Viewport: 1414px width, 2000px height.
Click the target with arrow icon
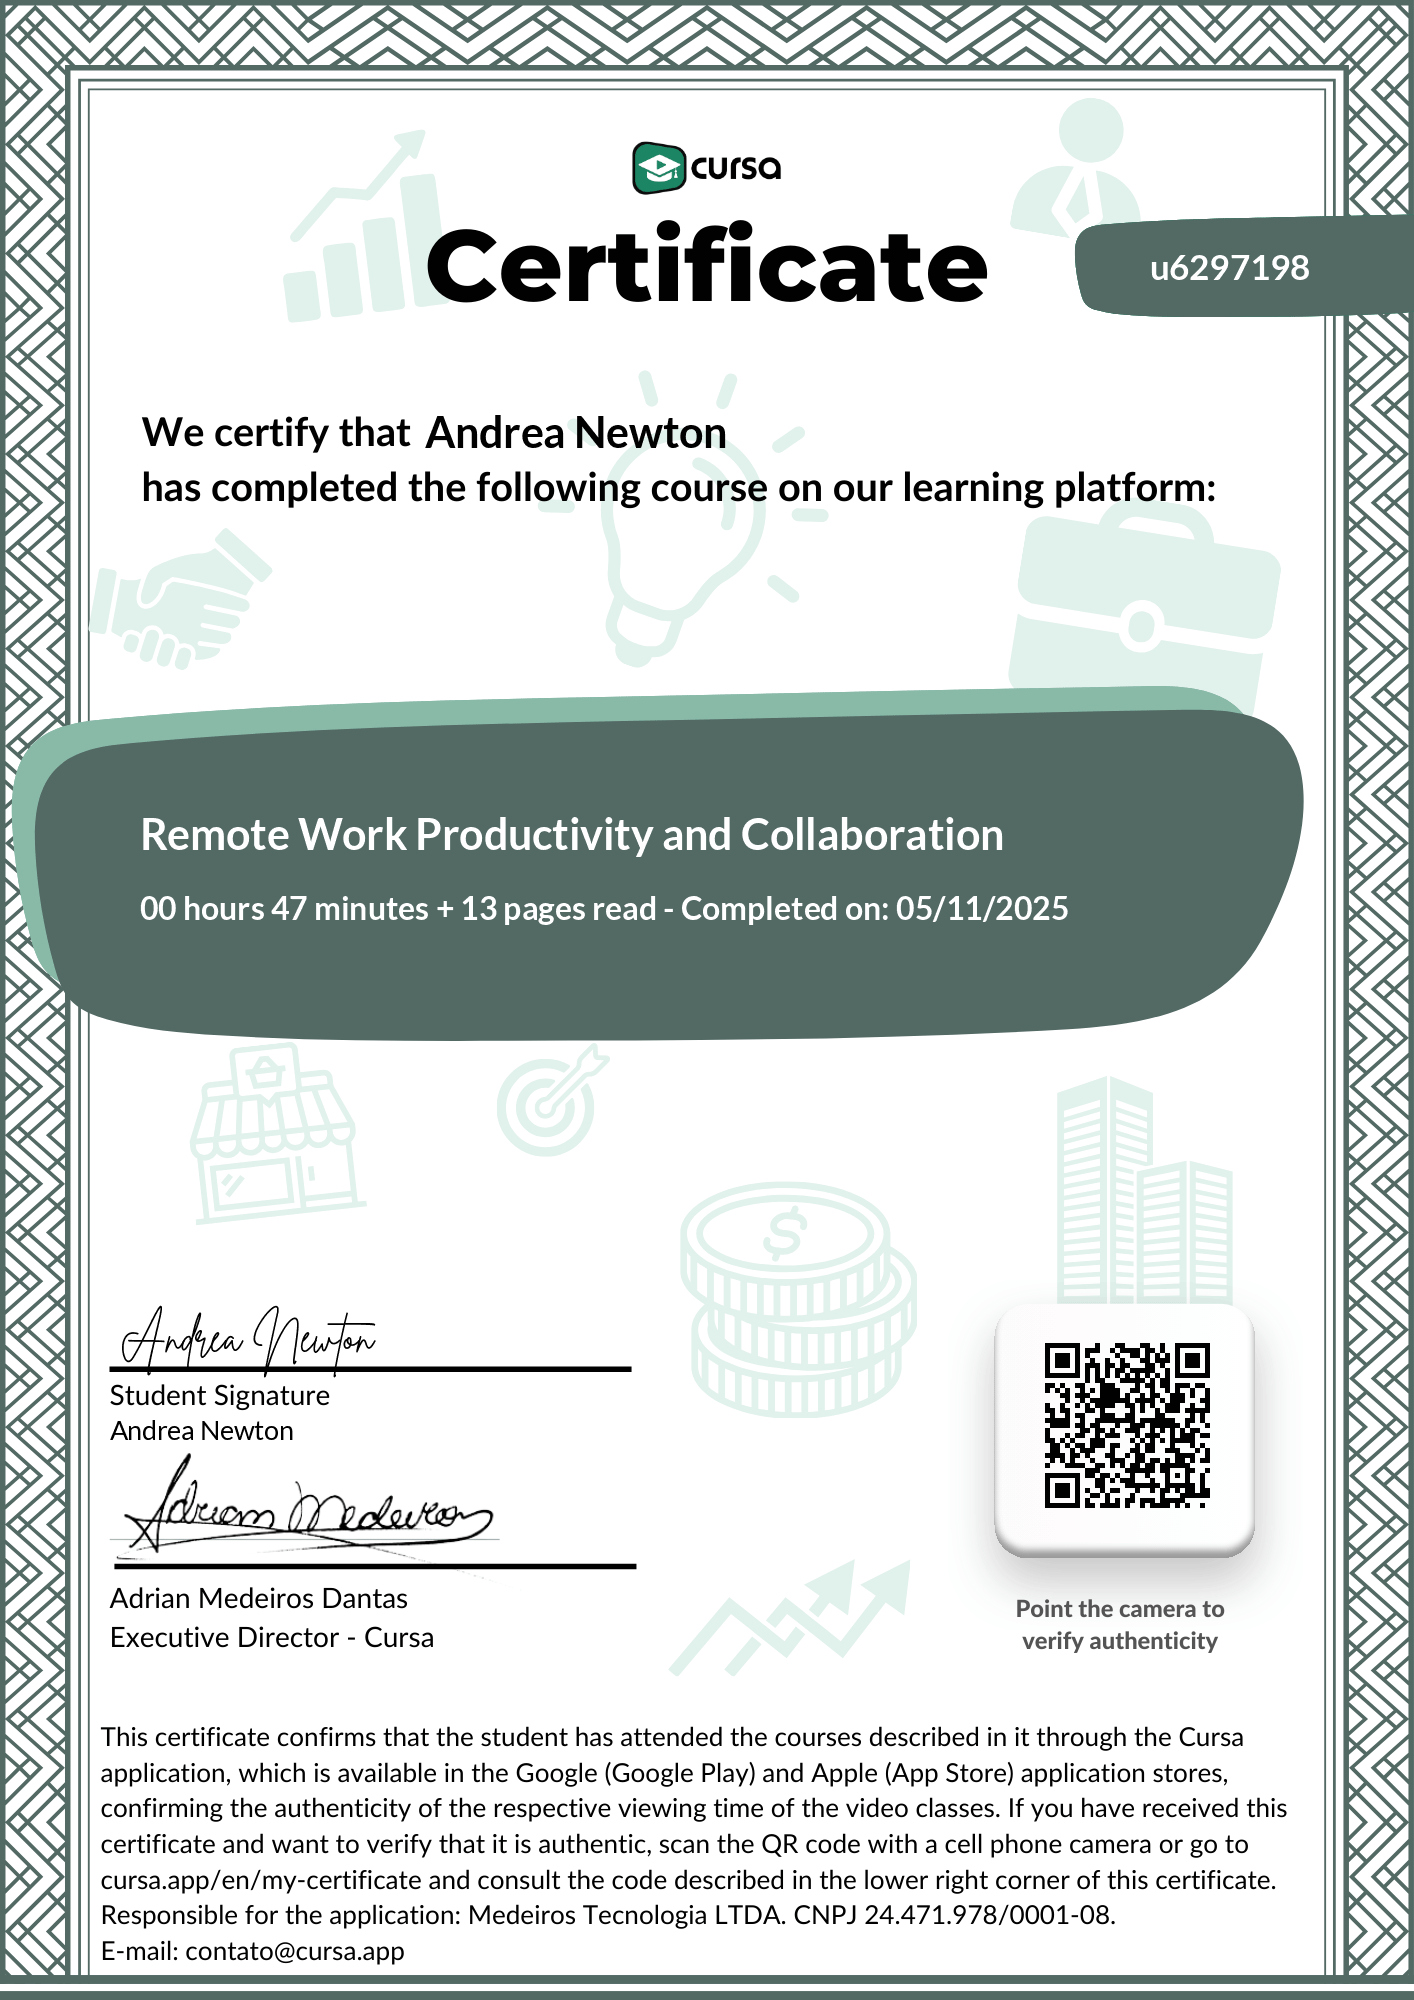(x=550, y=1100)
